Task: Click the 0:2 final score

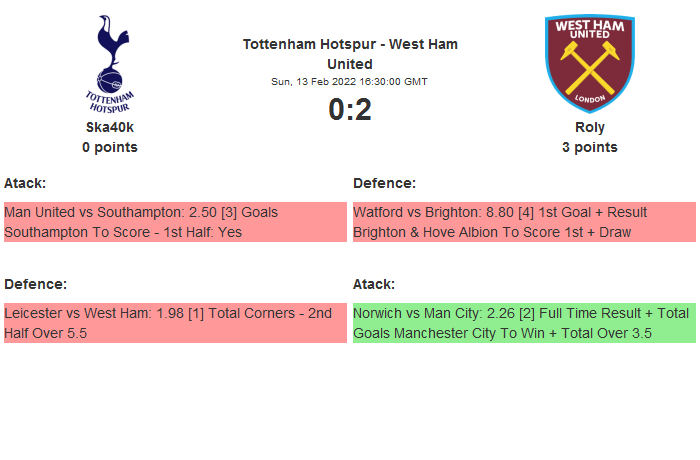Action: pyautogui.click(x=350, y=110)
